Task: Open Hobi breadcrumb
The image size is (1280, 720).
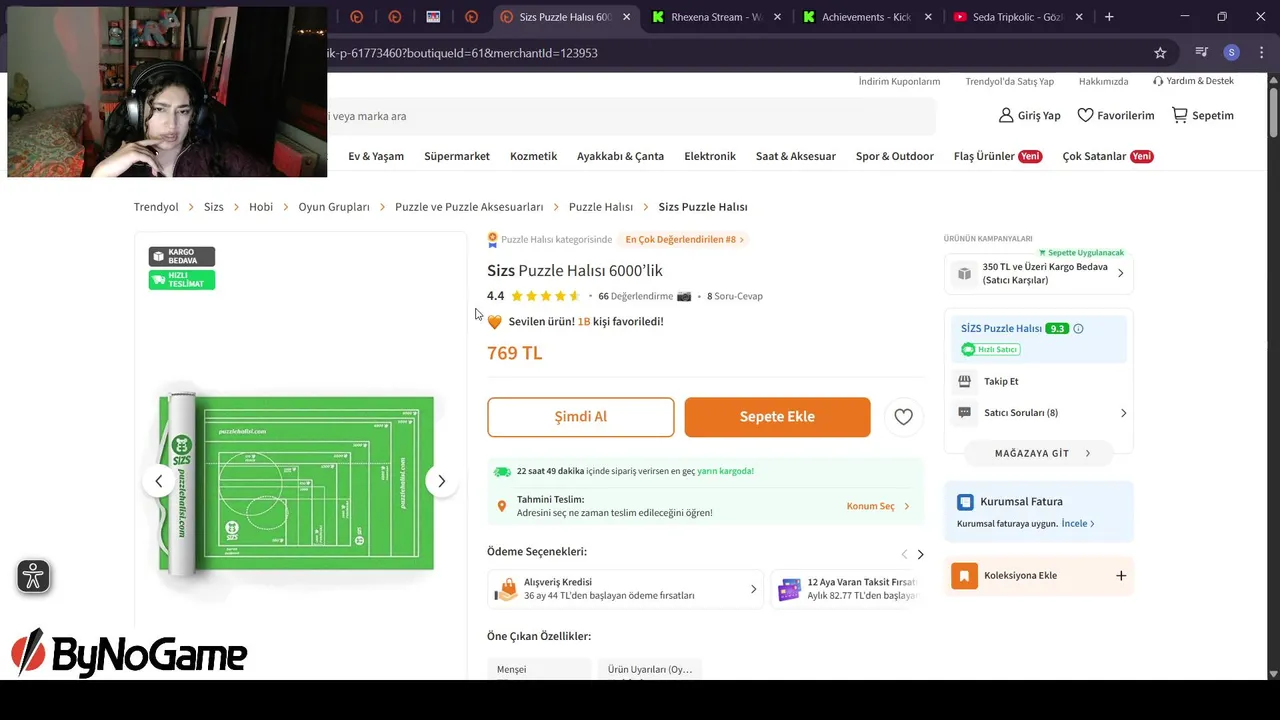Action: tap(261, 207)
